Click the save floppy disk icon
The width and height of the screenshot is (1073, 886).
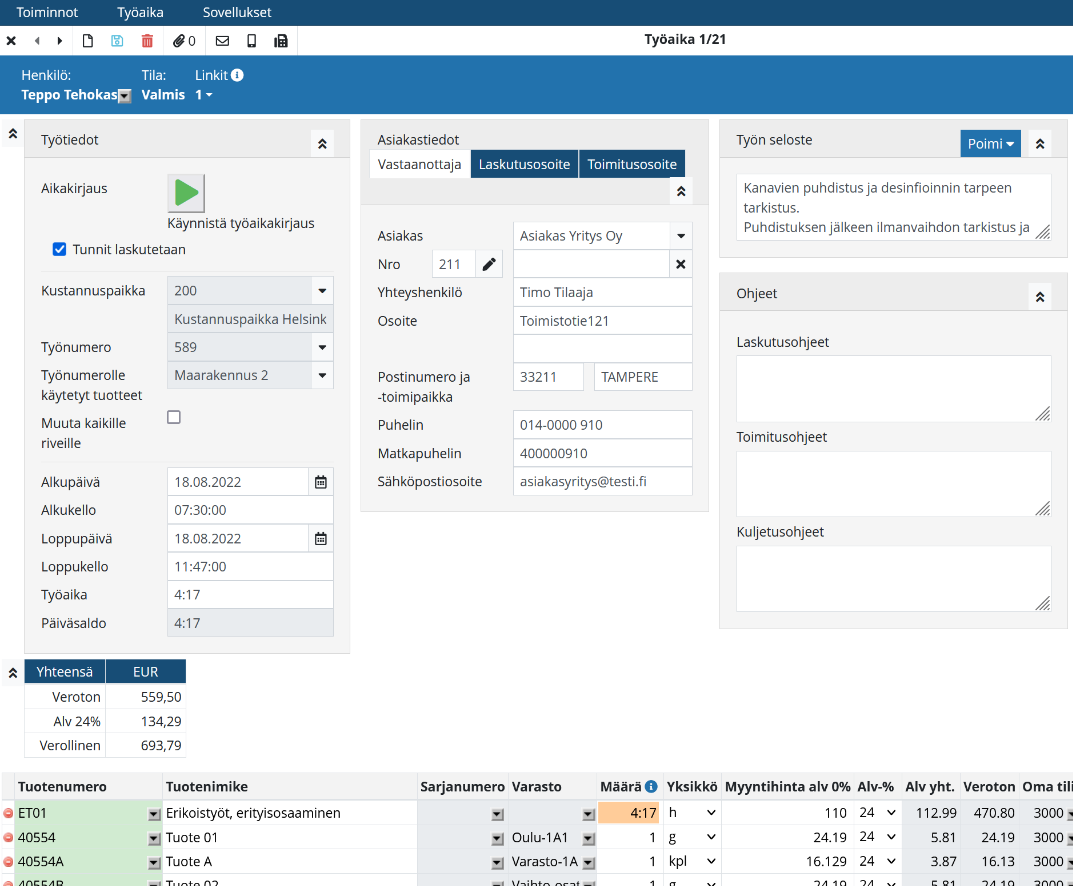click(117, 41)
